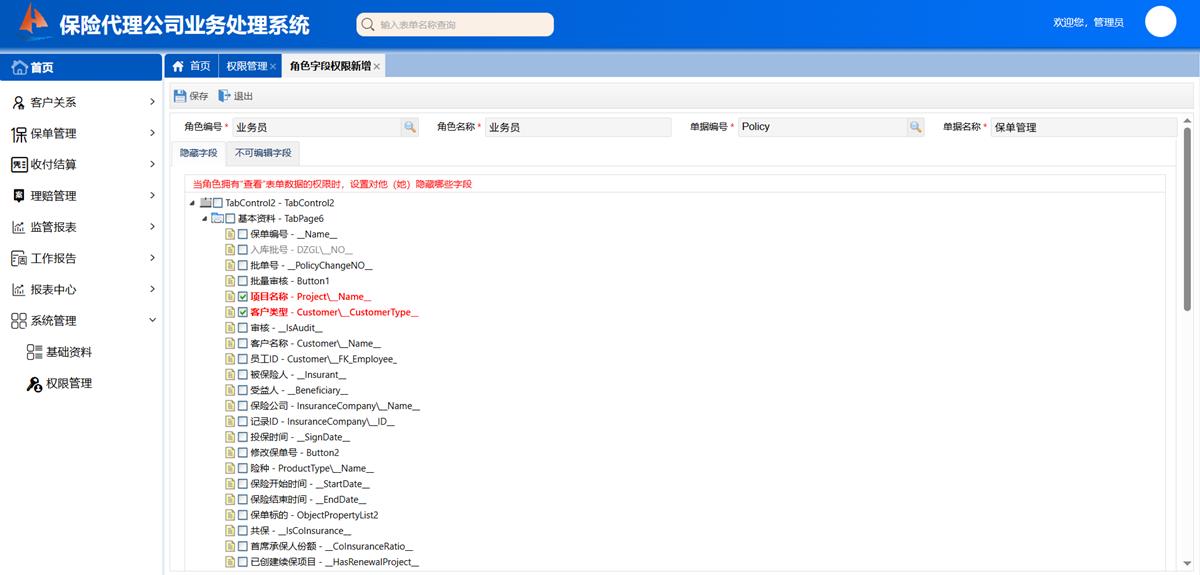Image resolution: width=1200 pixels, height=575 pixels.
Task: Click the 单据名称 field showing 保单管理
Action: [1084, 127]
